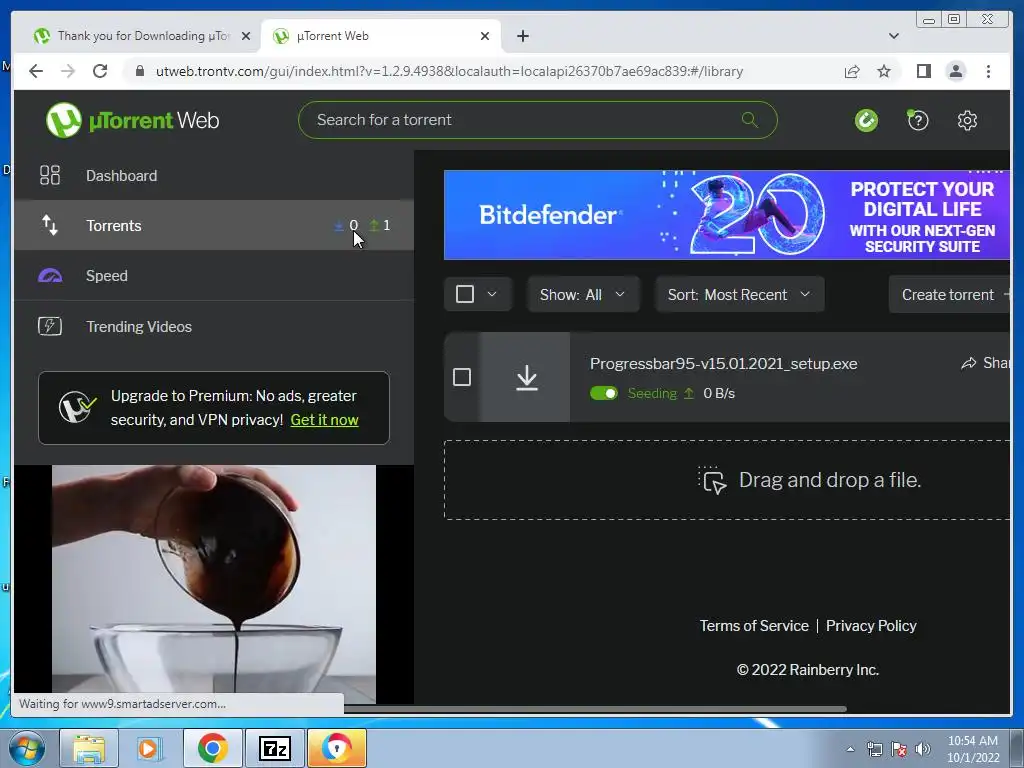Open File Explorer from taskbar
This screenshot has width=1024, height=768.
click(89, 748)
